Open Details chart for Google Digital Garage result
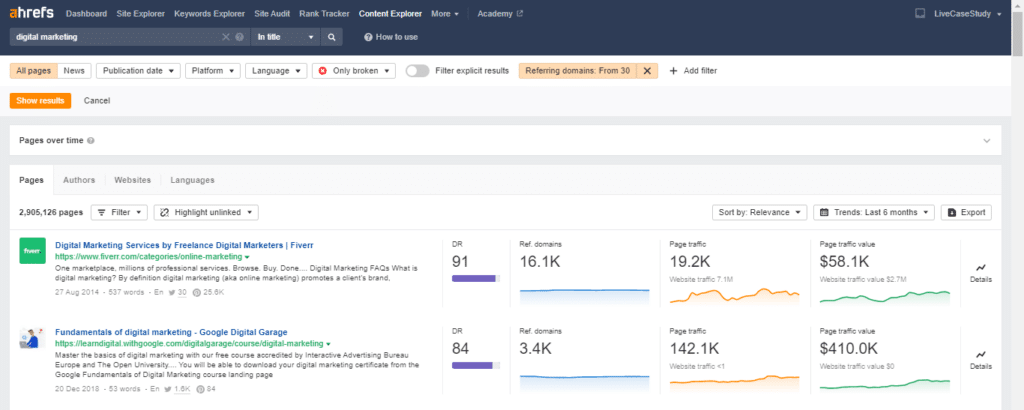The image size is (1024, 410). point(980,360)
